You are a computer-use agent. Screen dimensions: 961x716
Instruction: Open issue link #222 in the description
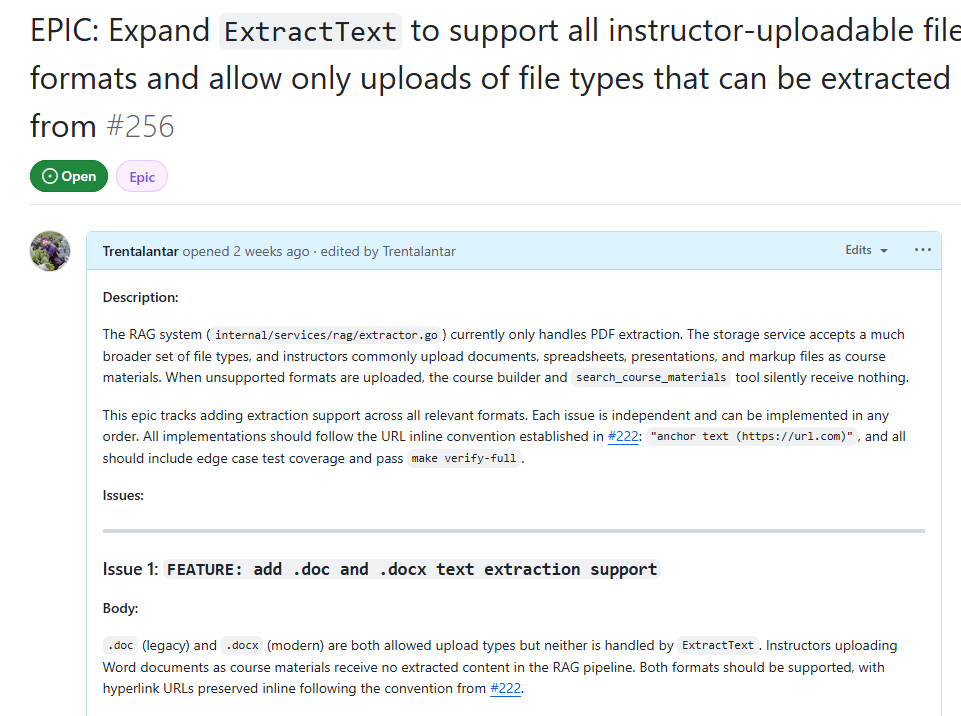pos(621,436)
